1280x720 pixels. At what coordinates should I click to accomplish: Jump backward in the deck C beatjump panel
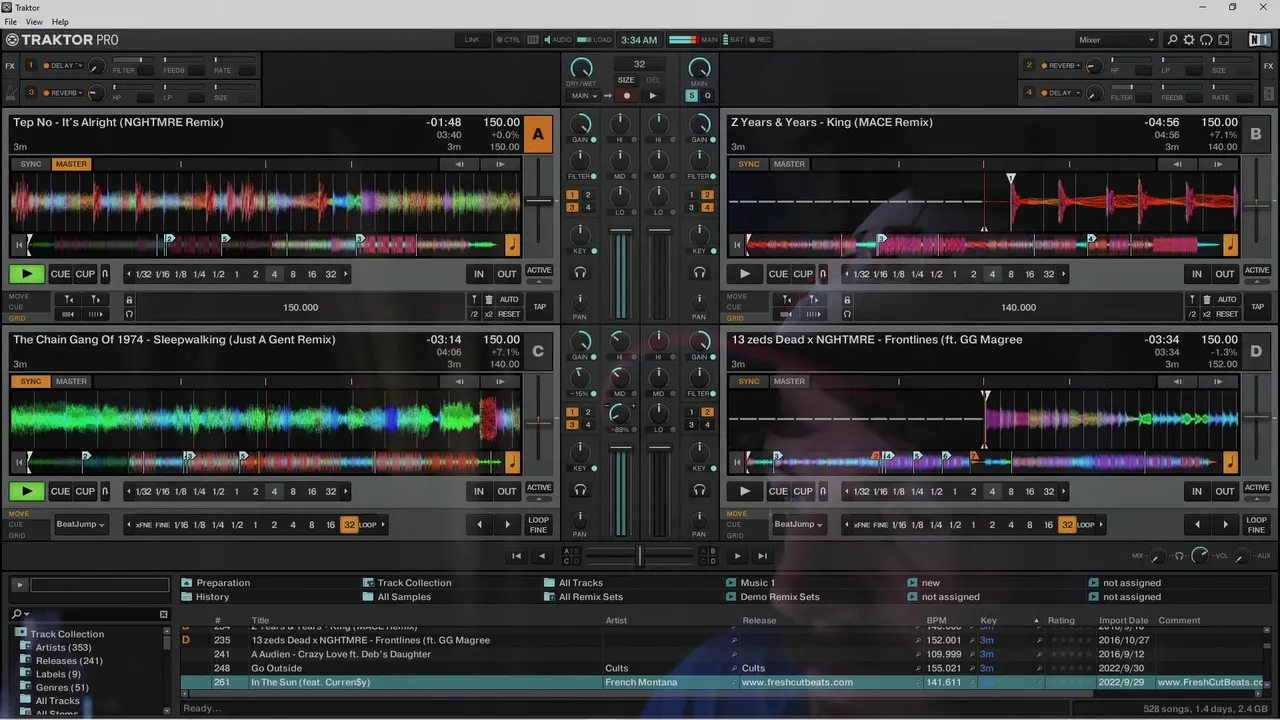pyautogui.click(x=479, y=524)
